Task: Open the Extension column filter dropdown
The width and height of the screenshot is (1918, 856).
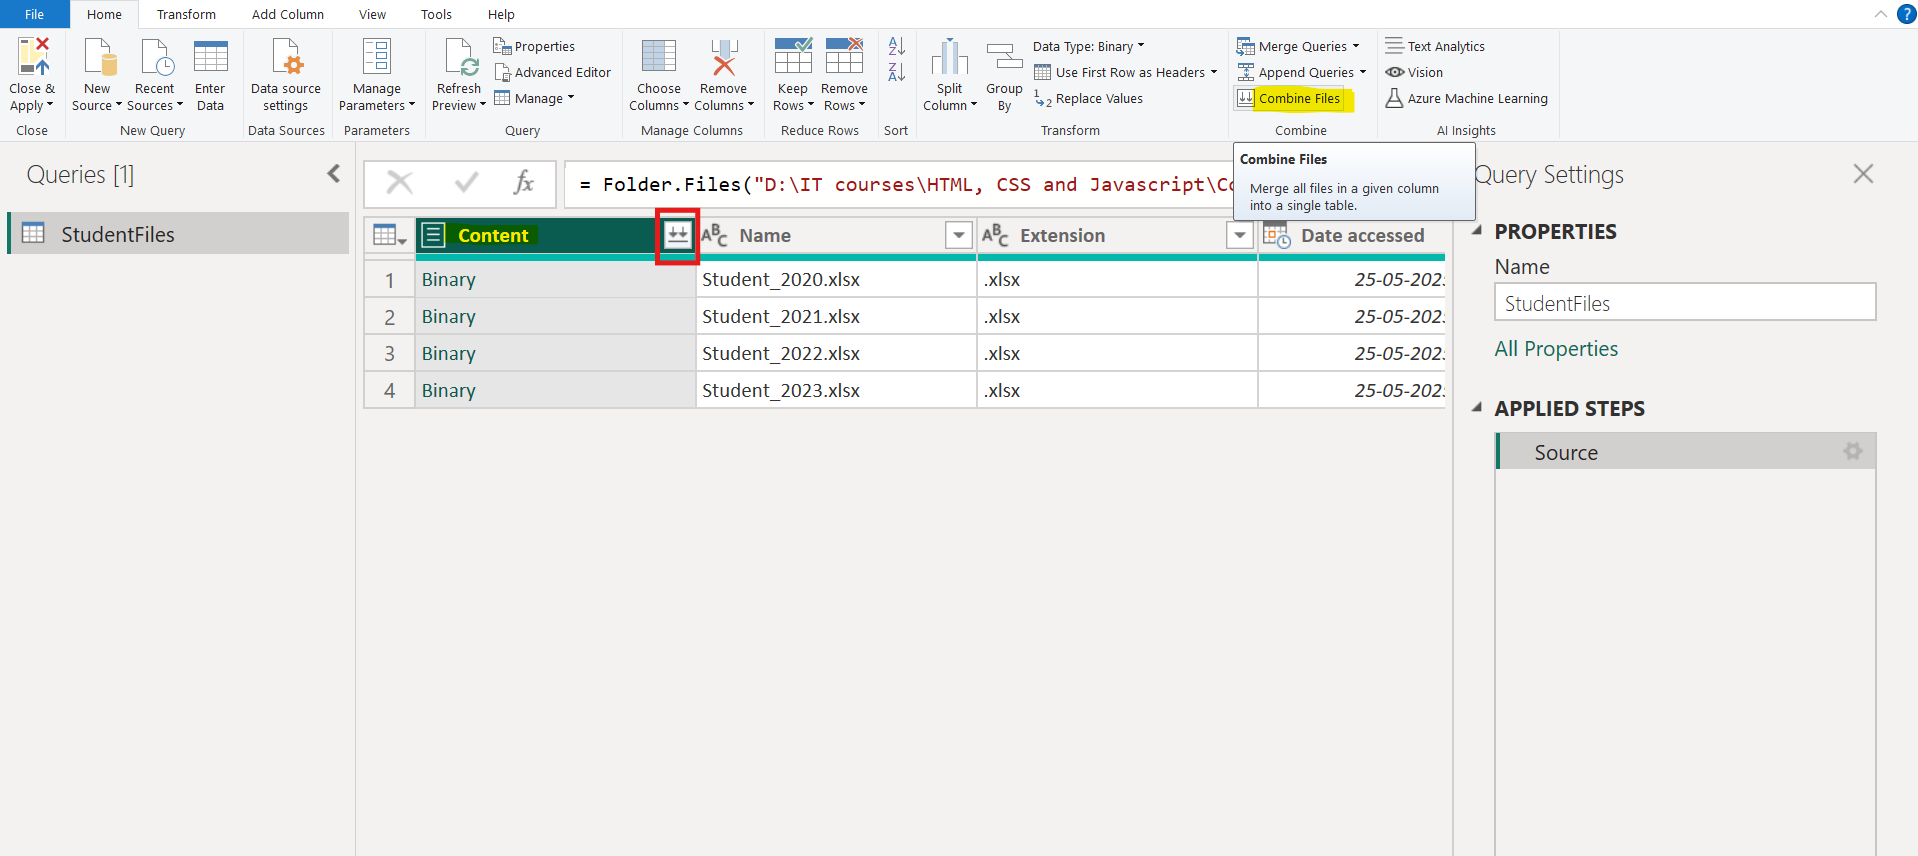Action: 1239,236
